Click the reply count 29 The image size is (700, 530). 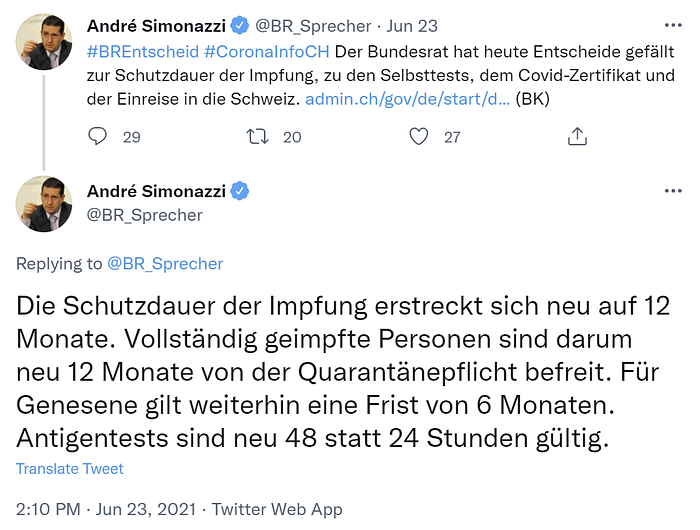pos(132,137)
